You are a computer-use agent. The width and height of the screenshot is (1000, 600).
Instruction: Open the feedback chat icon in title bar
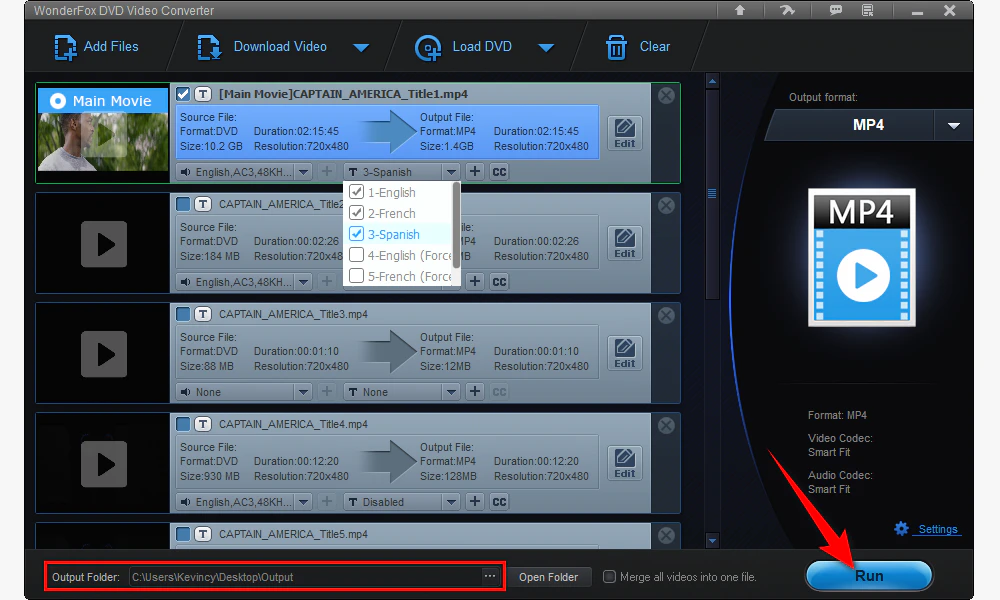(835, 10)
